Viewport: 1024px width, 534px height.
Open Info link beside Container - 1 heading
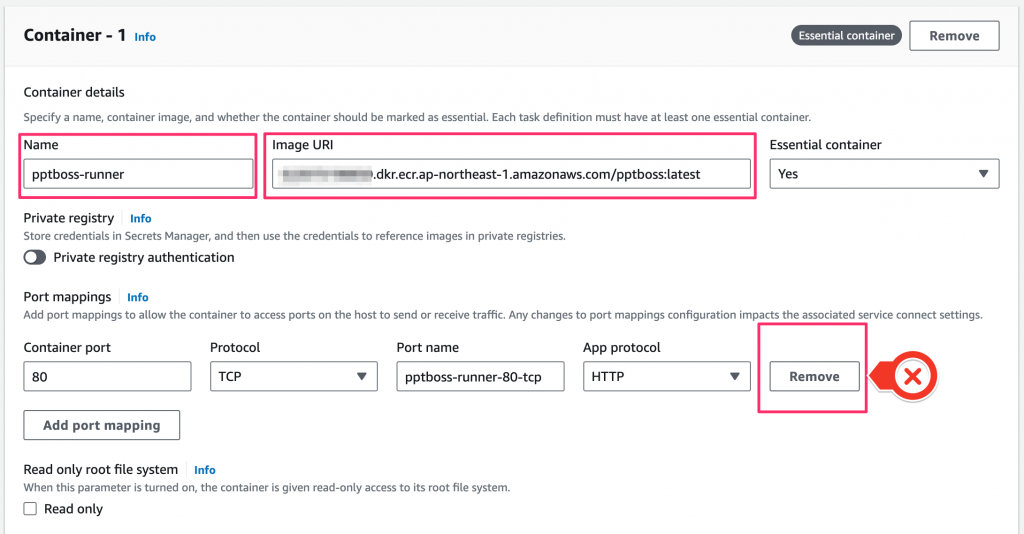(x=145, y=37)
